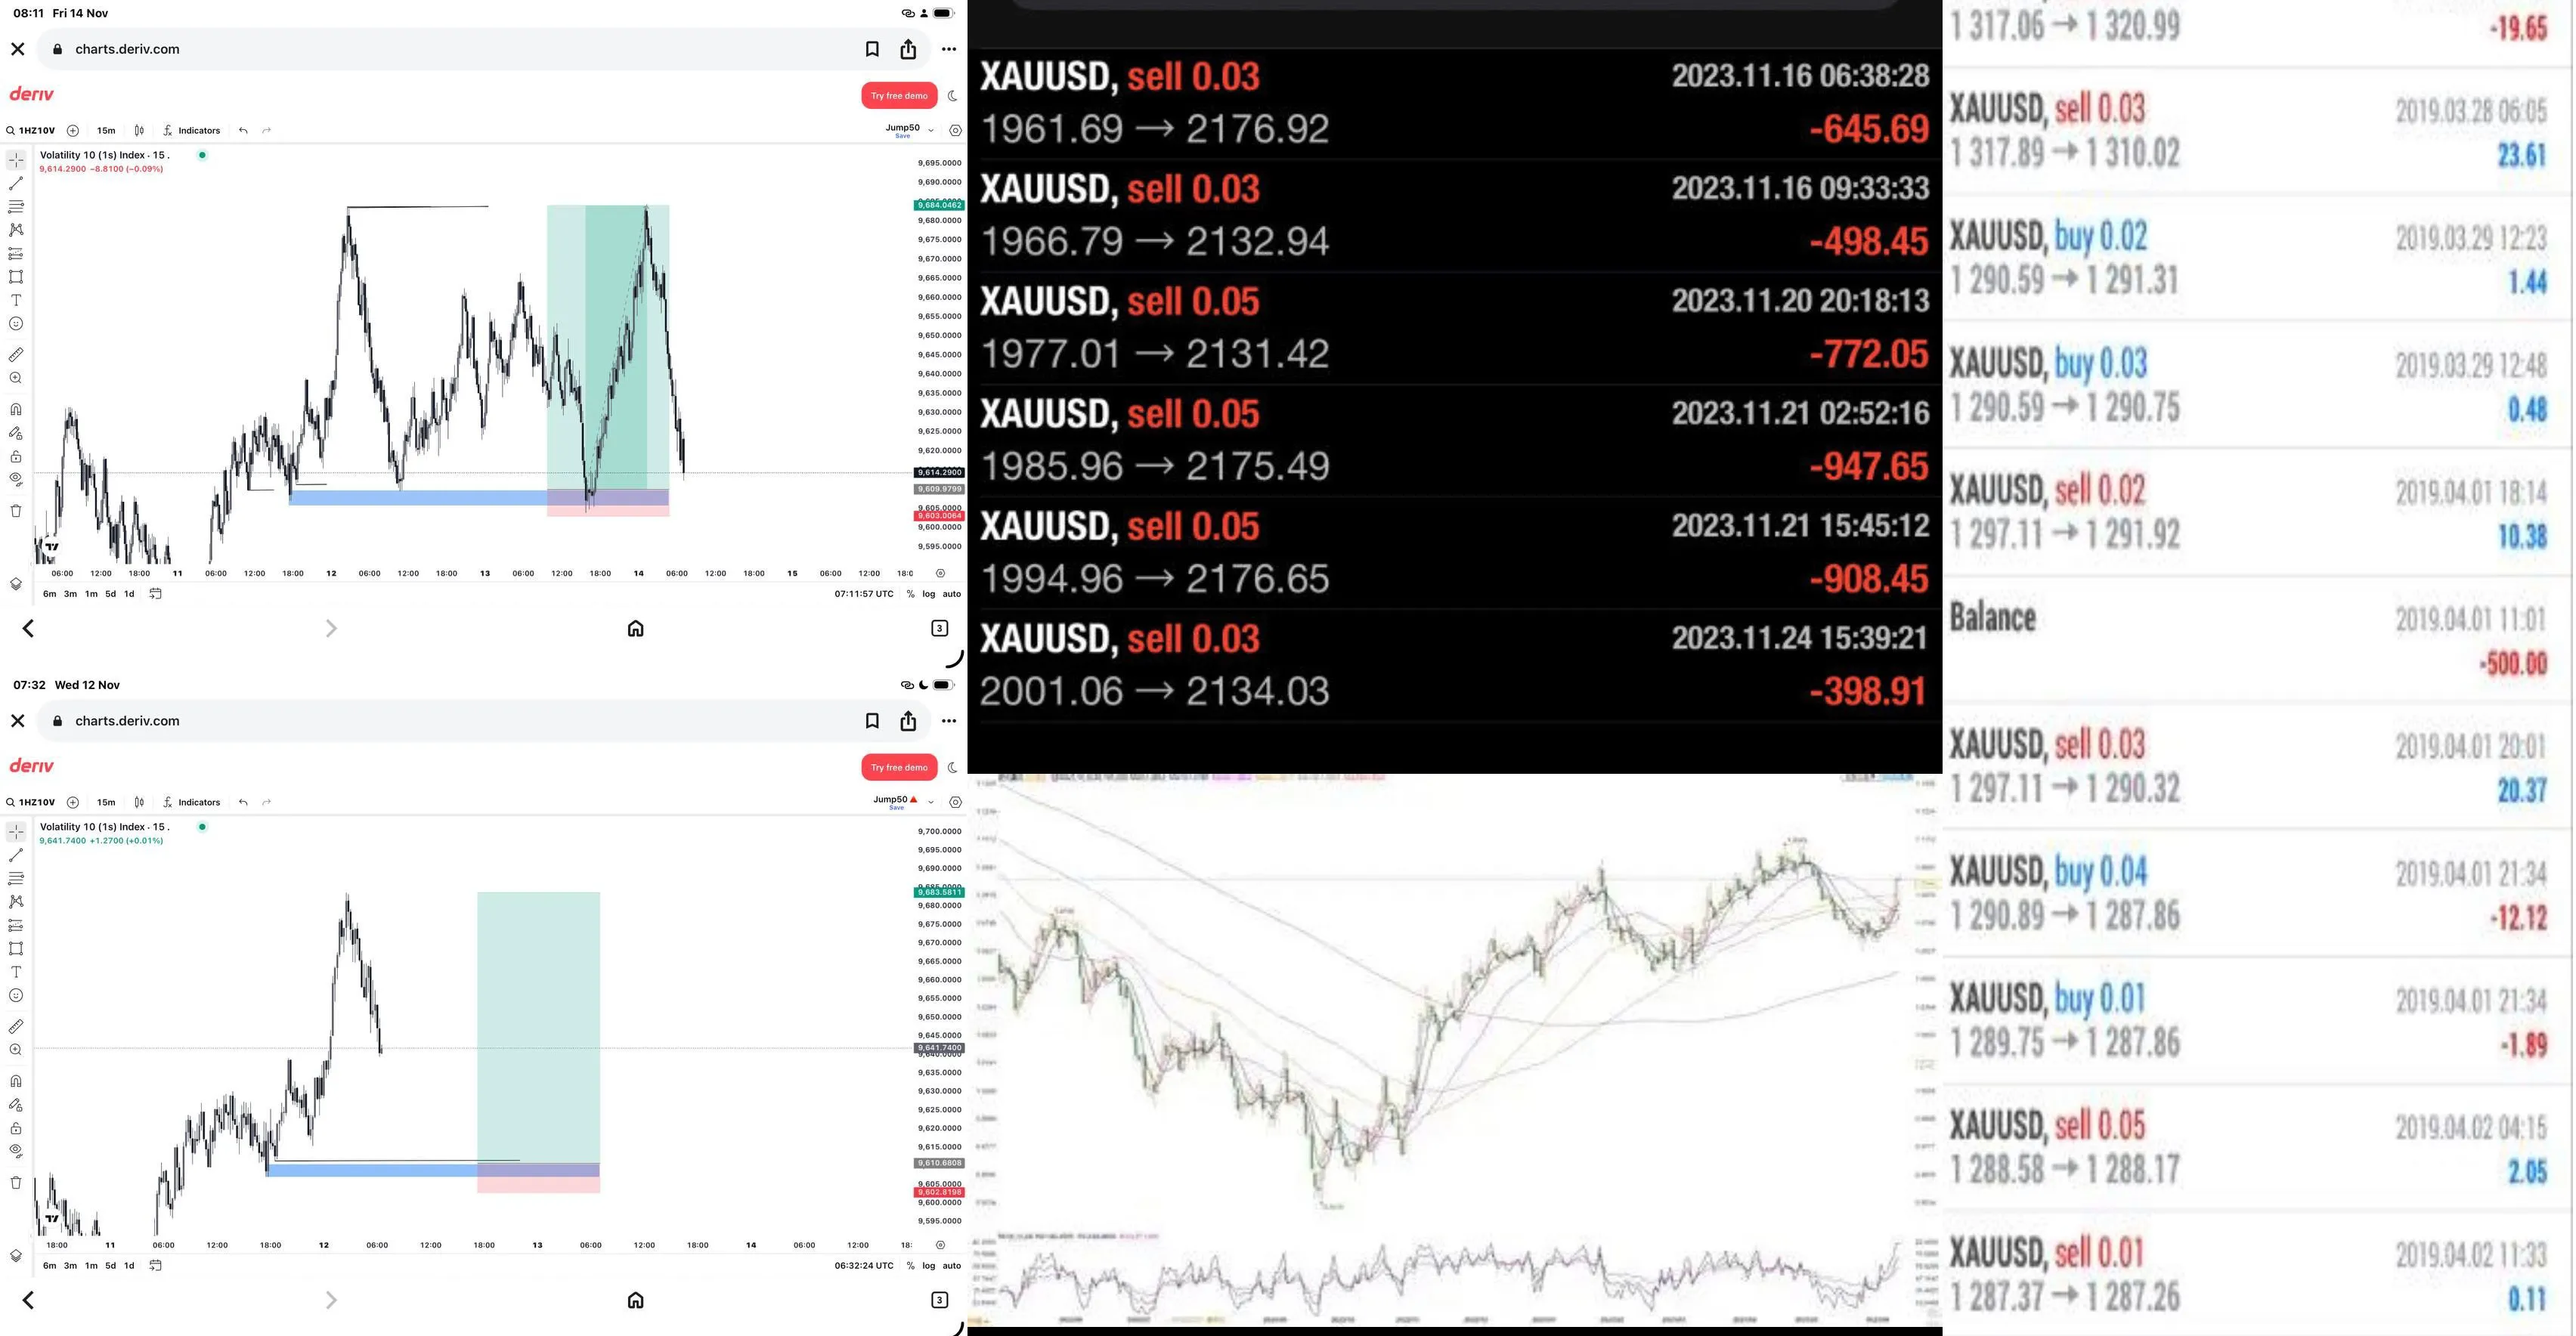The height and width of the screenshot is (1336, 2576).
Task: Select rectangle shape tool in the lower chart
Action: pyautogui.click(x=16, y=949)
